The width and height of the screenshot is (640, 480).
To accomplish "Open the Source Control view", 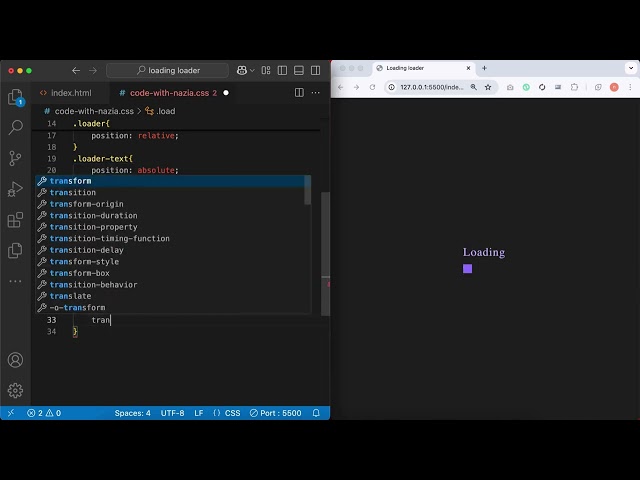I will [x=16, y=158].
